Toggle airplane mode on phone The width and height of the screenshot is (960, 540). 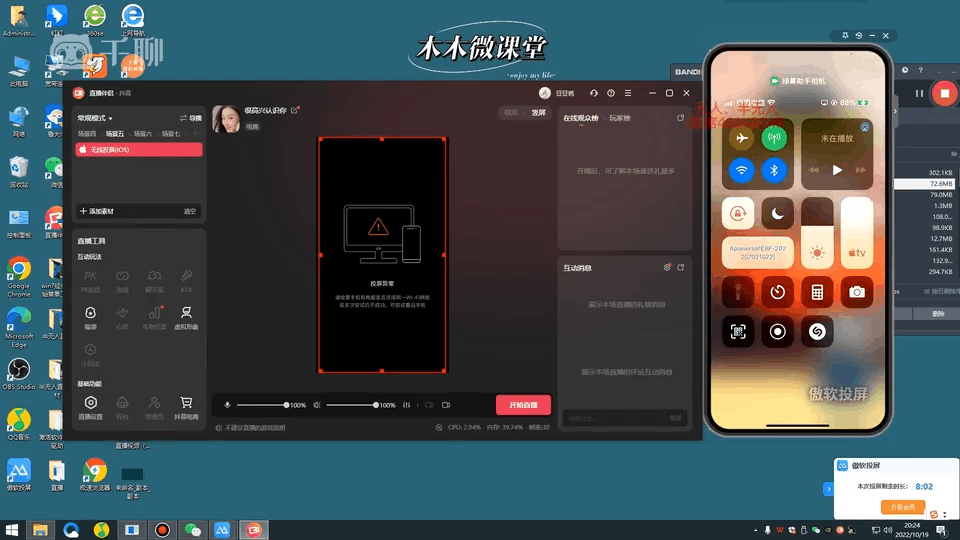point(741,138)
